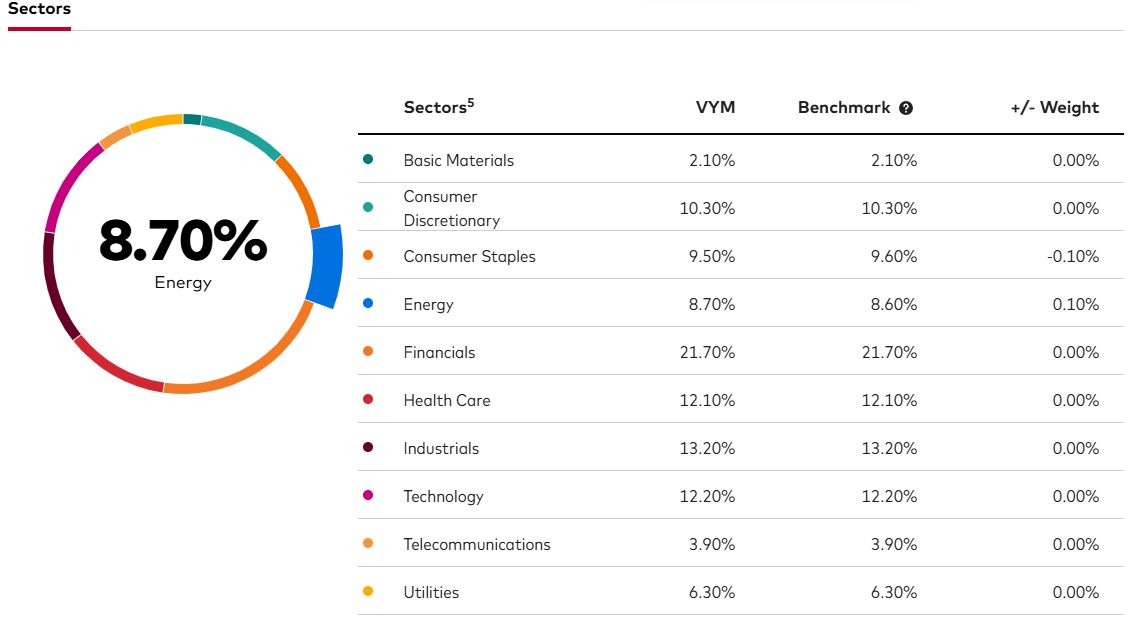Click the magenta Technology donut segment

click(x=68, y=185)
